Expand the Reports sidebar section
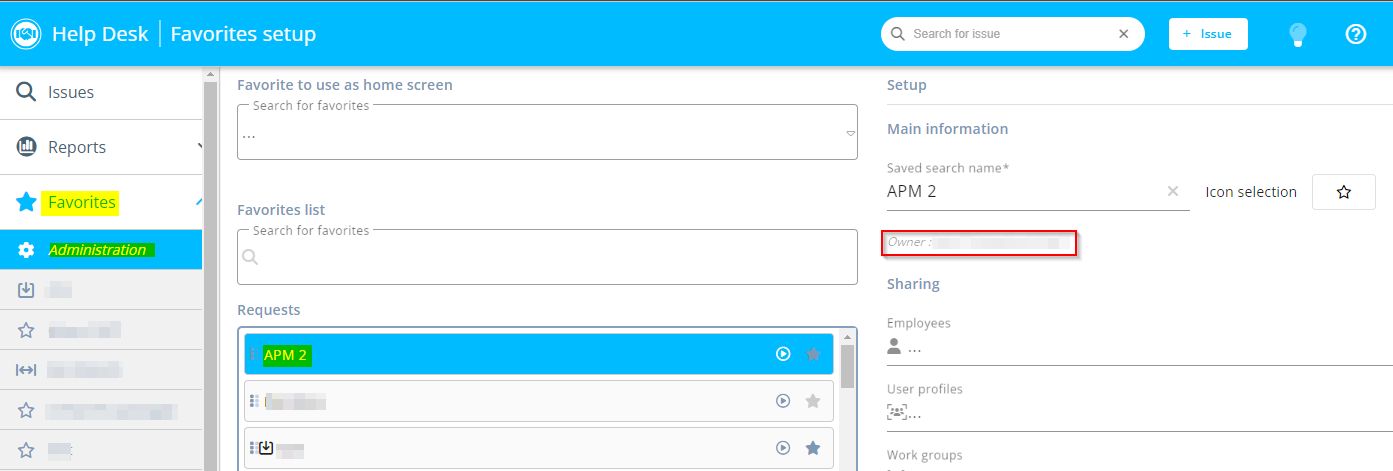1393x471 pixels. (200, 147)
